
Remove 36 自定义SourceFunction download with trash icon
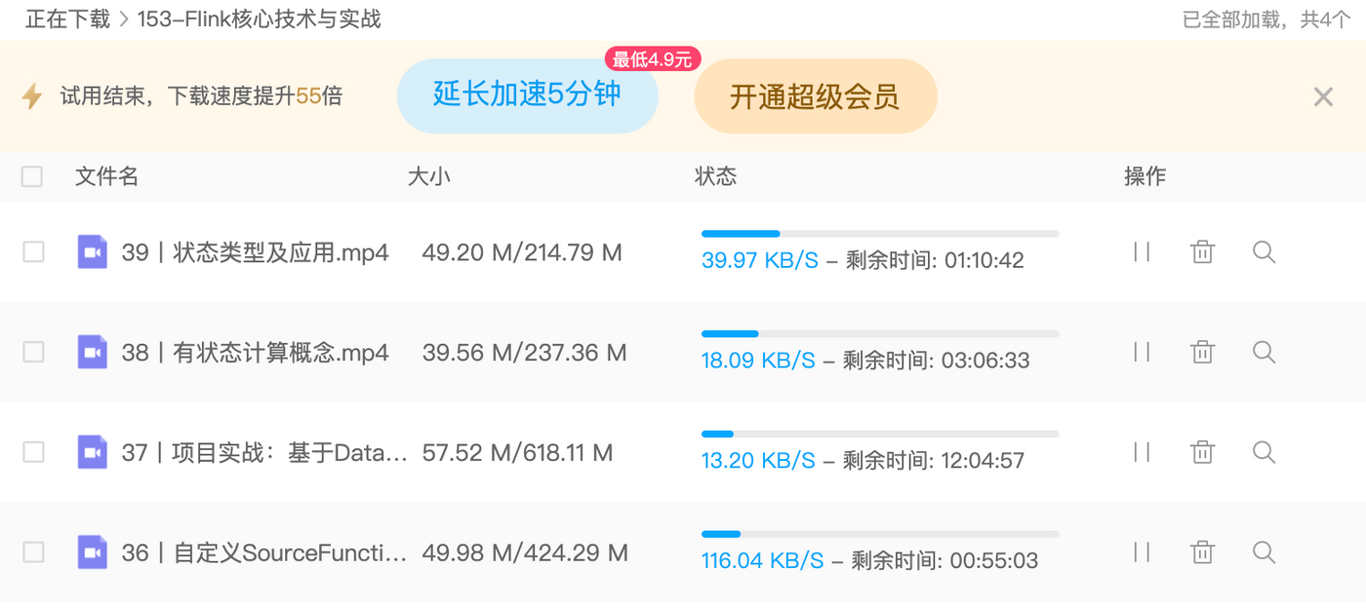tap(1203, 552)
